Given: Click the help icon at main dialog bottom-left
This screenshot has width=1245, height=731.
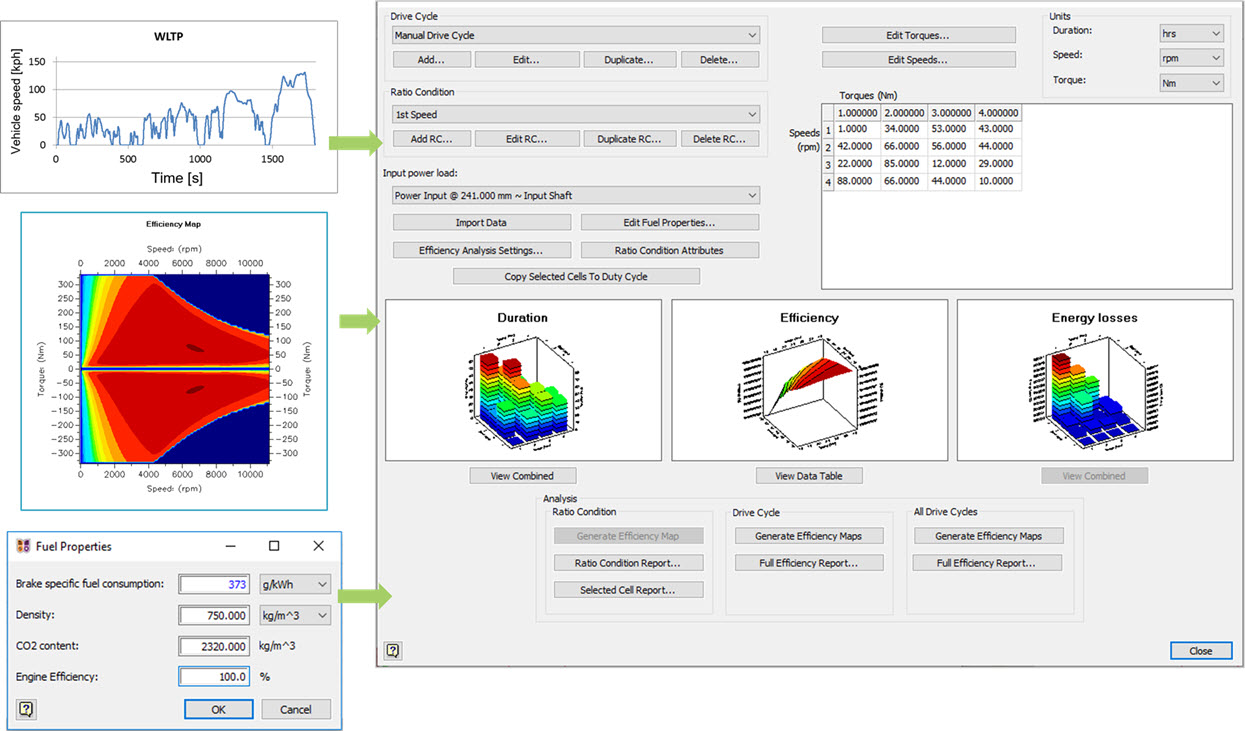Looking at the screenshot, I should coord(393,651).
